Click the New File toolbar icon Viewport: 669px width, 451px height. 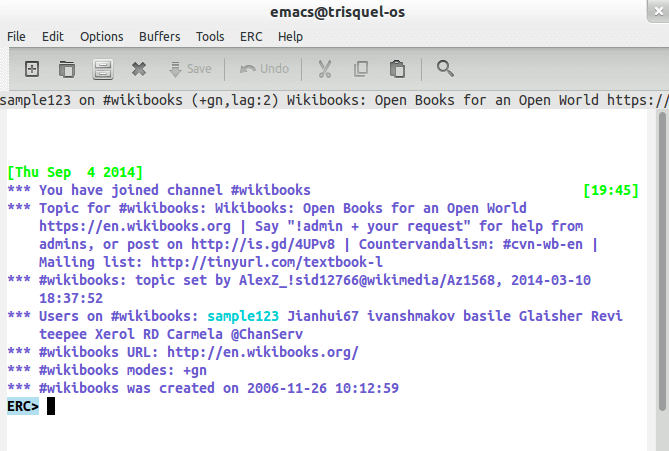click(x=32, y=69)
